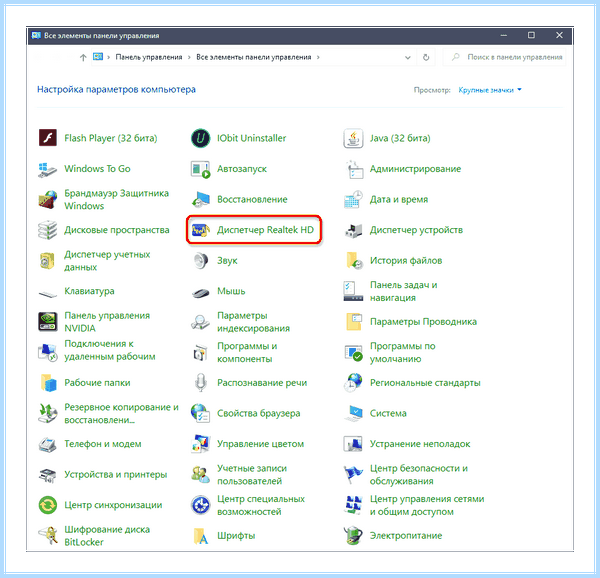
Task: Open the Flash Player icon
Action: tap(47, 138)
